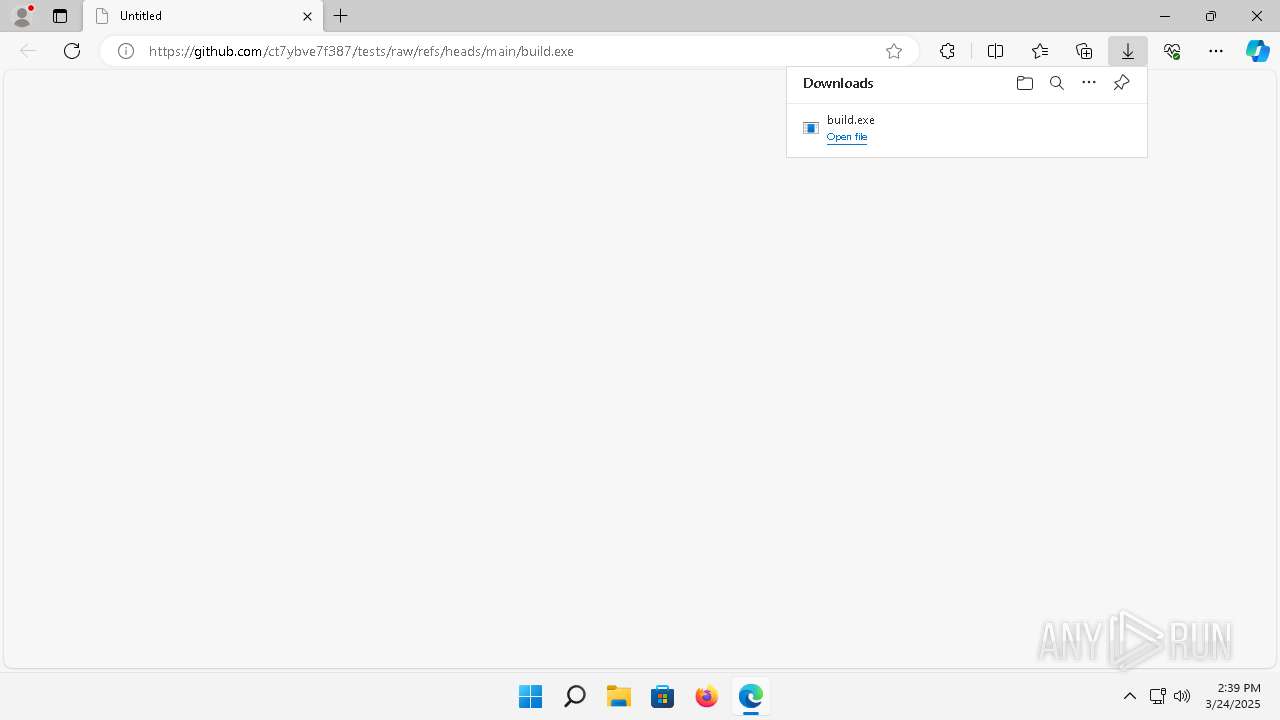The image size is (1280, 720).
Task: Select the build.exe download name
Action: (851, 120)
